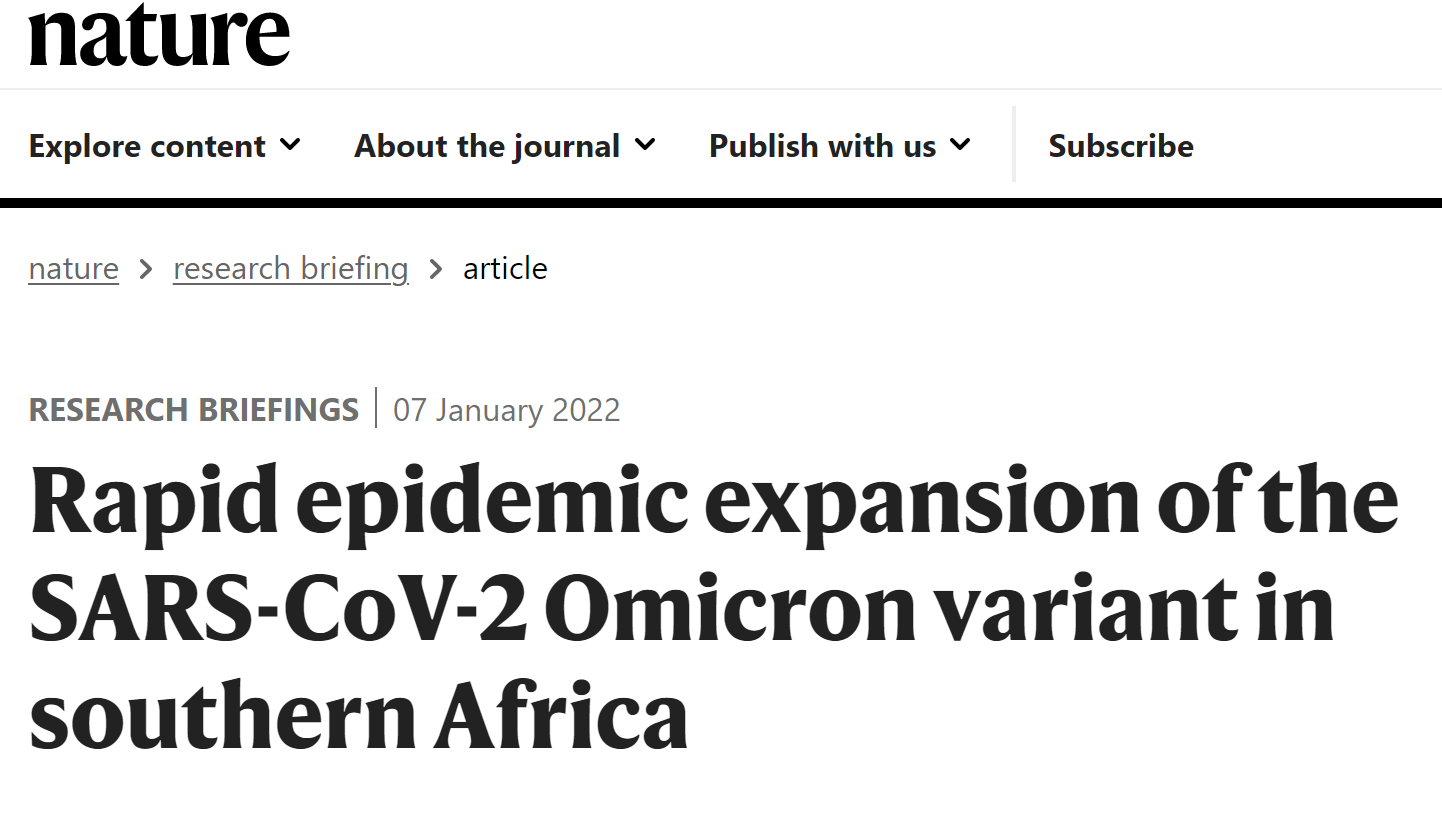Expand the About the journal chevron arrow
The width and height of the screenshot is (1442, 828).
(645, 145)
